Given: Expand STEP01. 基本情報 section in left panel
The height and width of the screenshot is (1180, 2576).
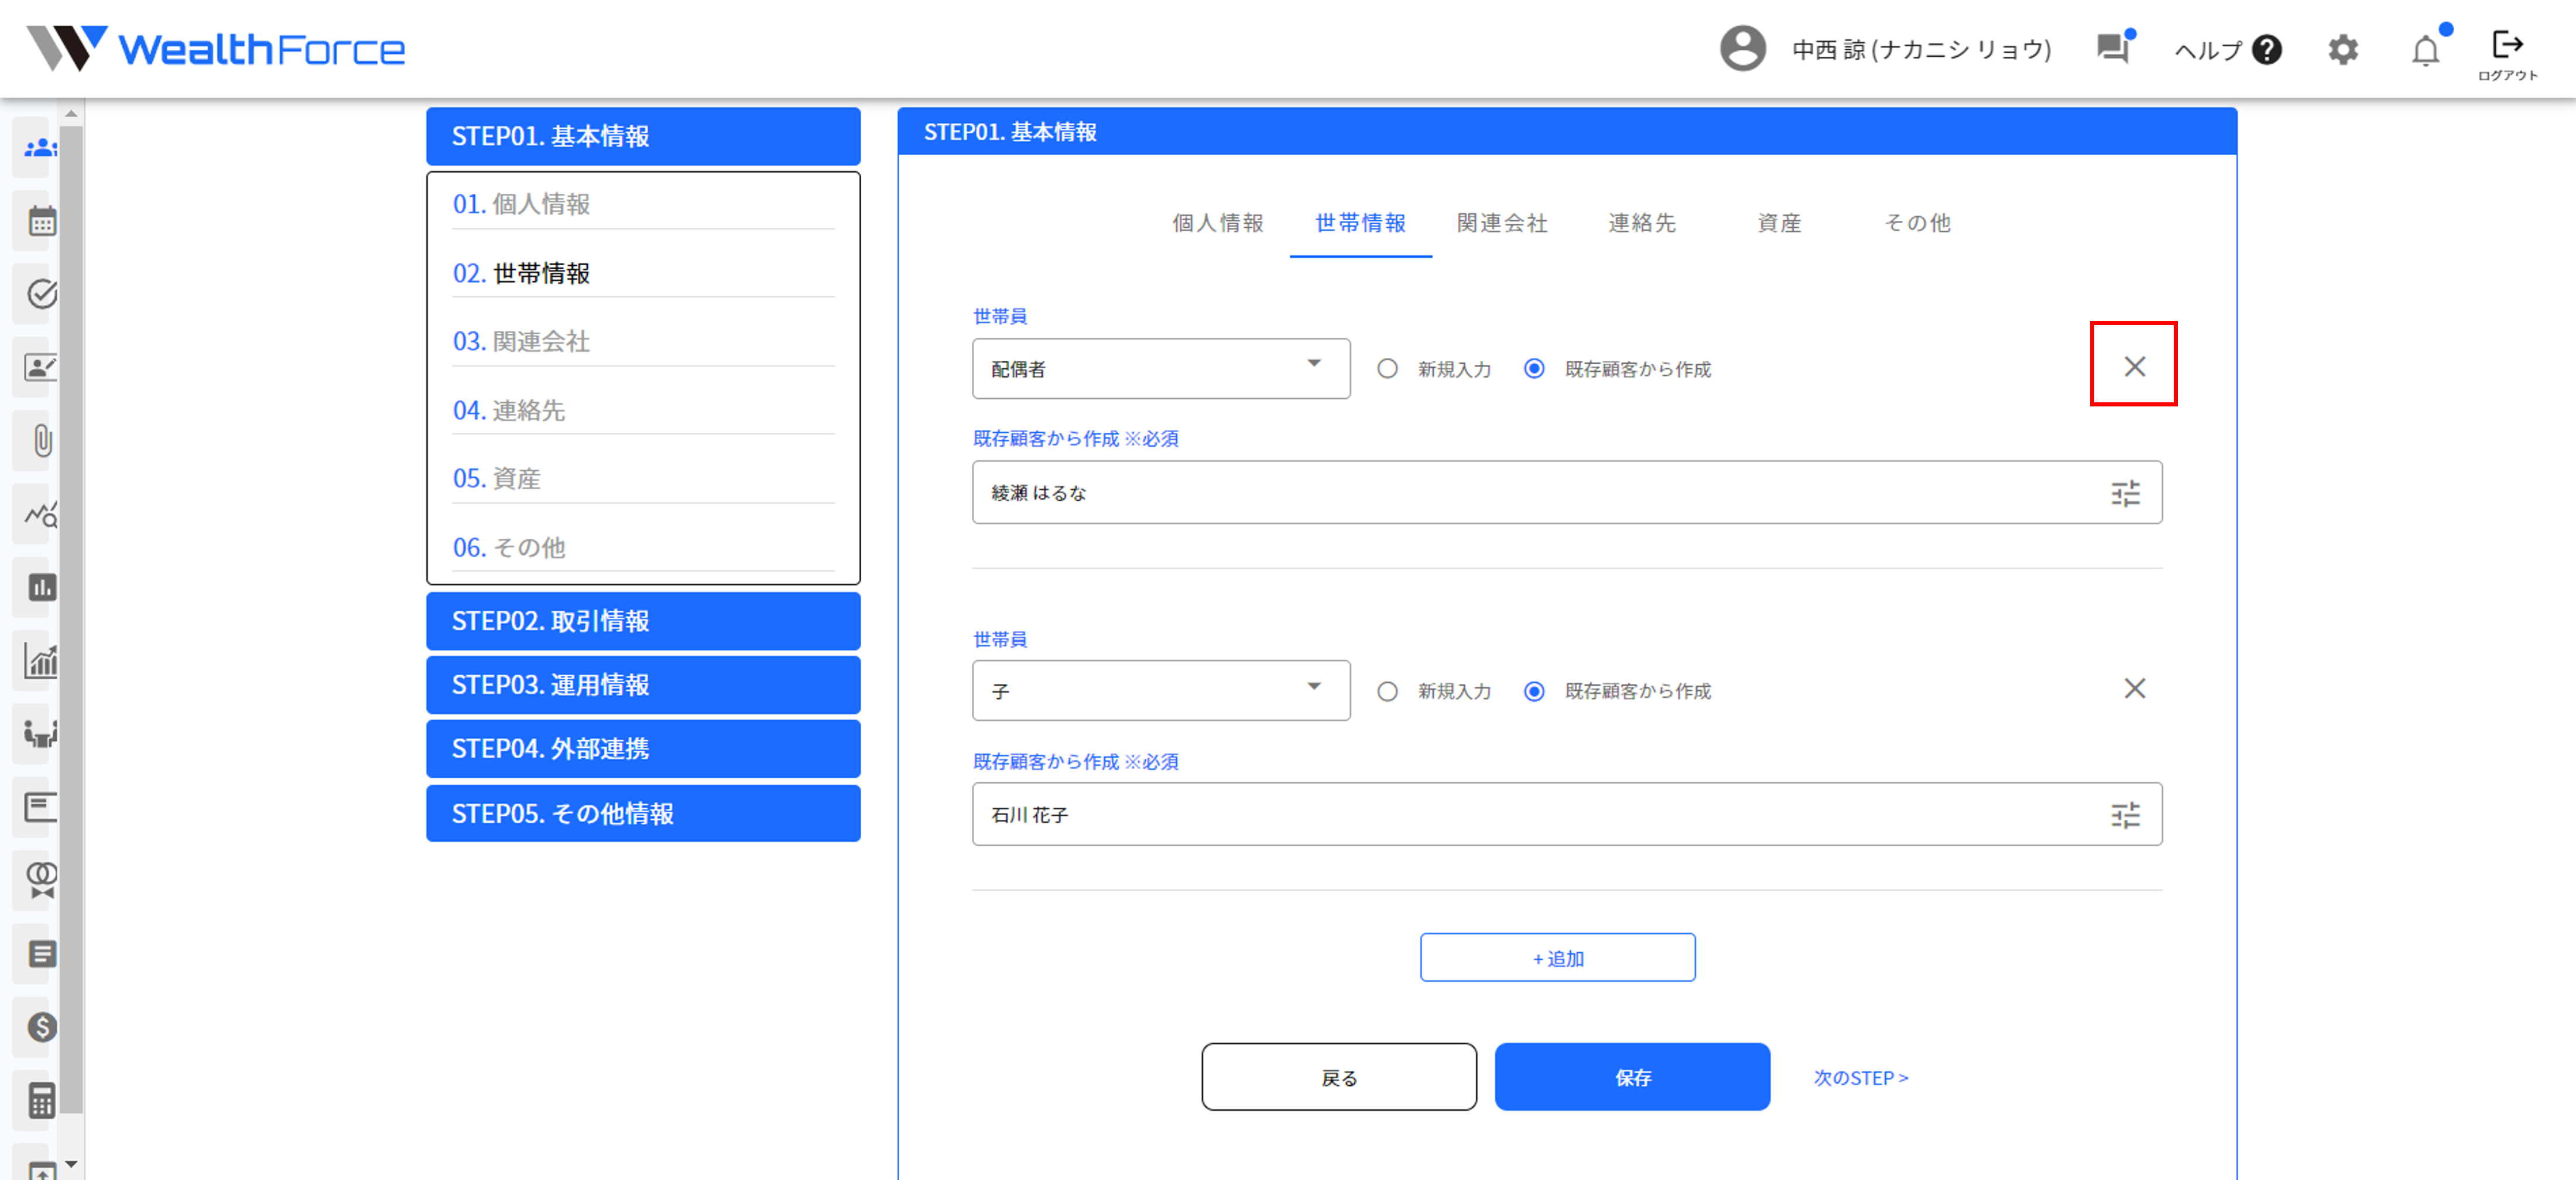Looking at the screenshot, I should tap(643, 136).
